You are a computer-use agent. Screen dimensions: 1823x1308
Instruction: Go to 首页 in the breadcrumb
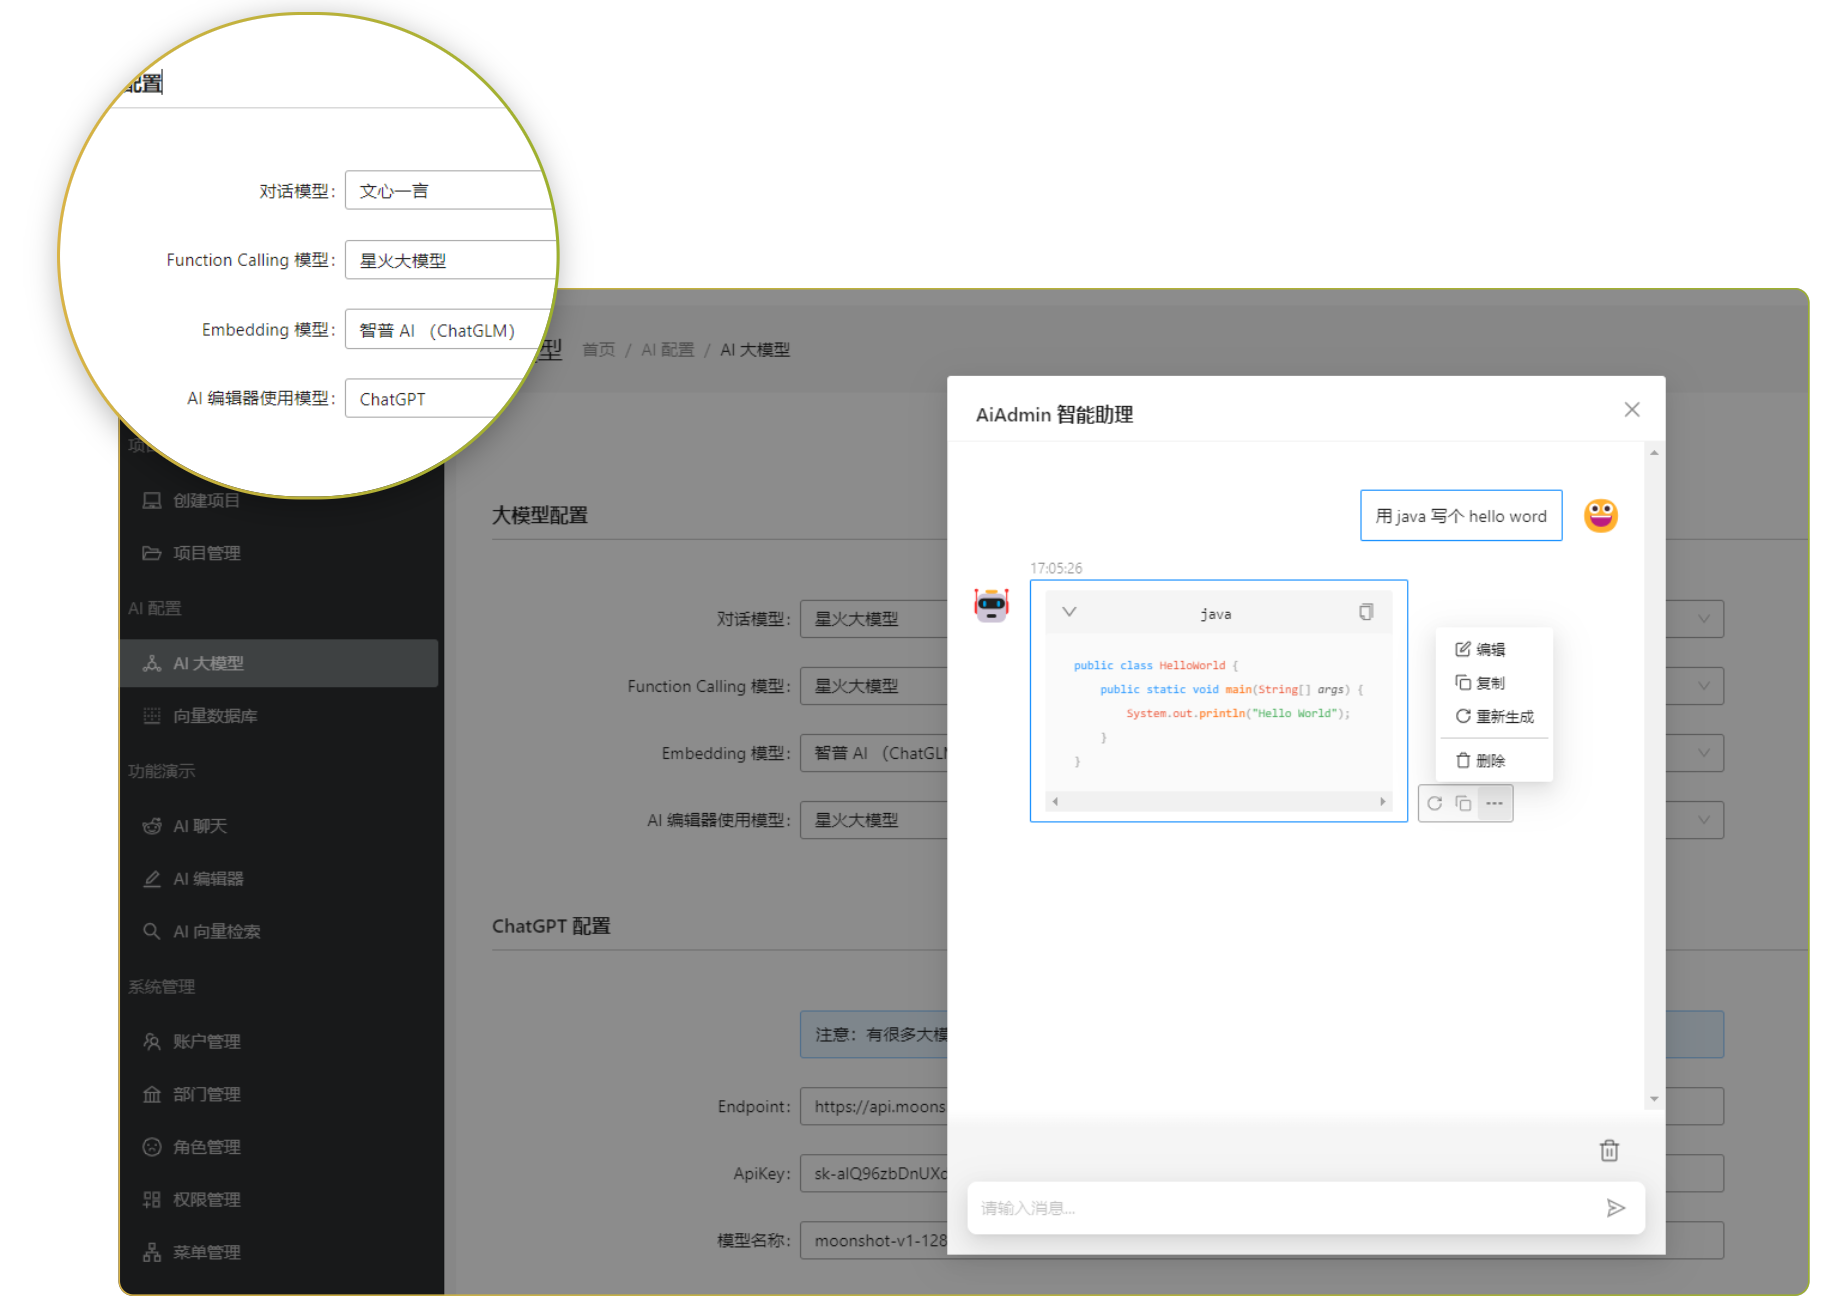click(599, 349)
